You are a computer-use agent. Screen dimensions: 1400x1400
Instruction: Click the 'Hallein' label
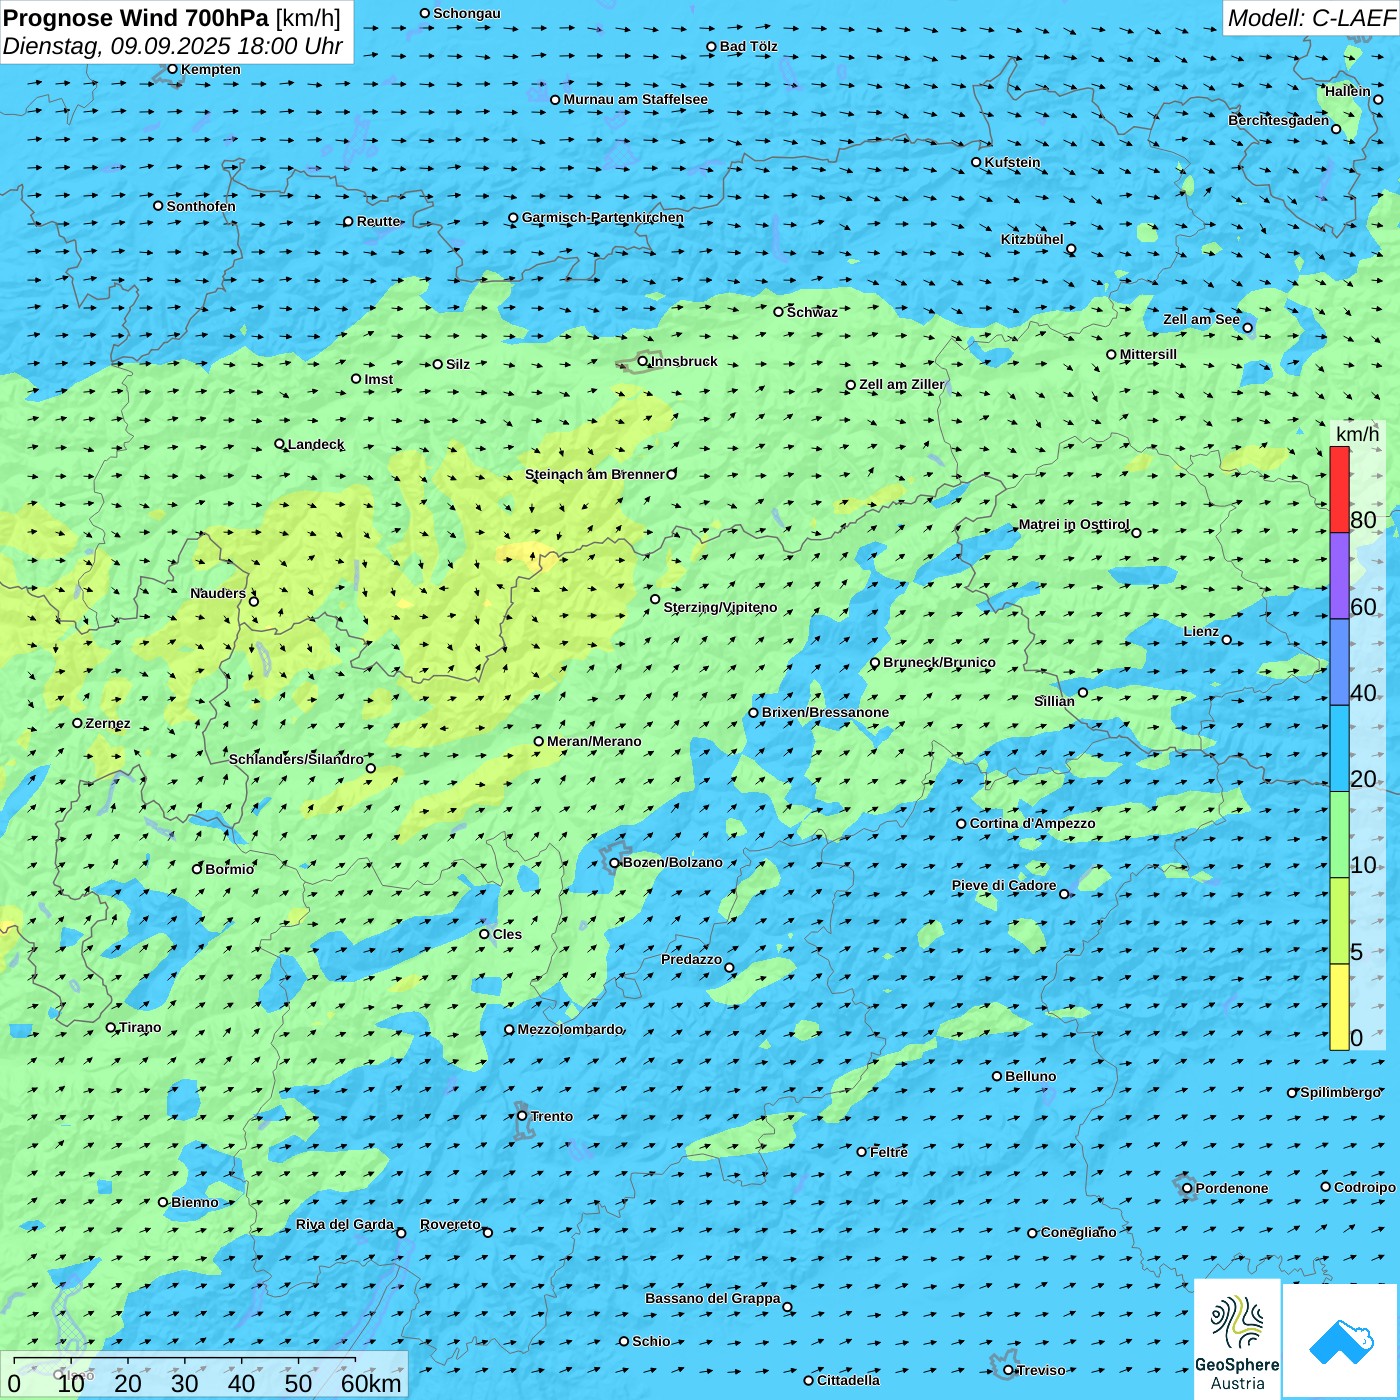click(1348, 91)
